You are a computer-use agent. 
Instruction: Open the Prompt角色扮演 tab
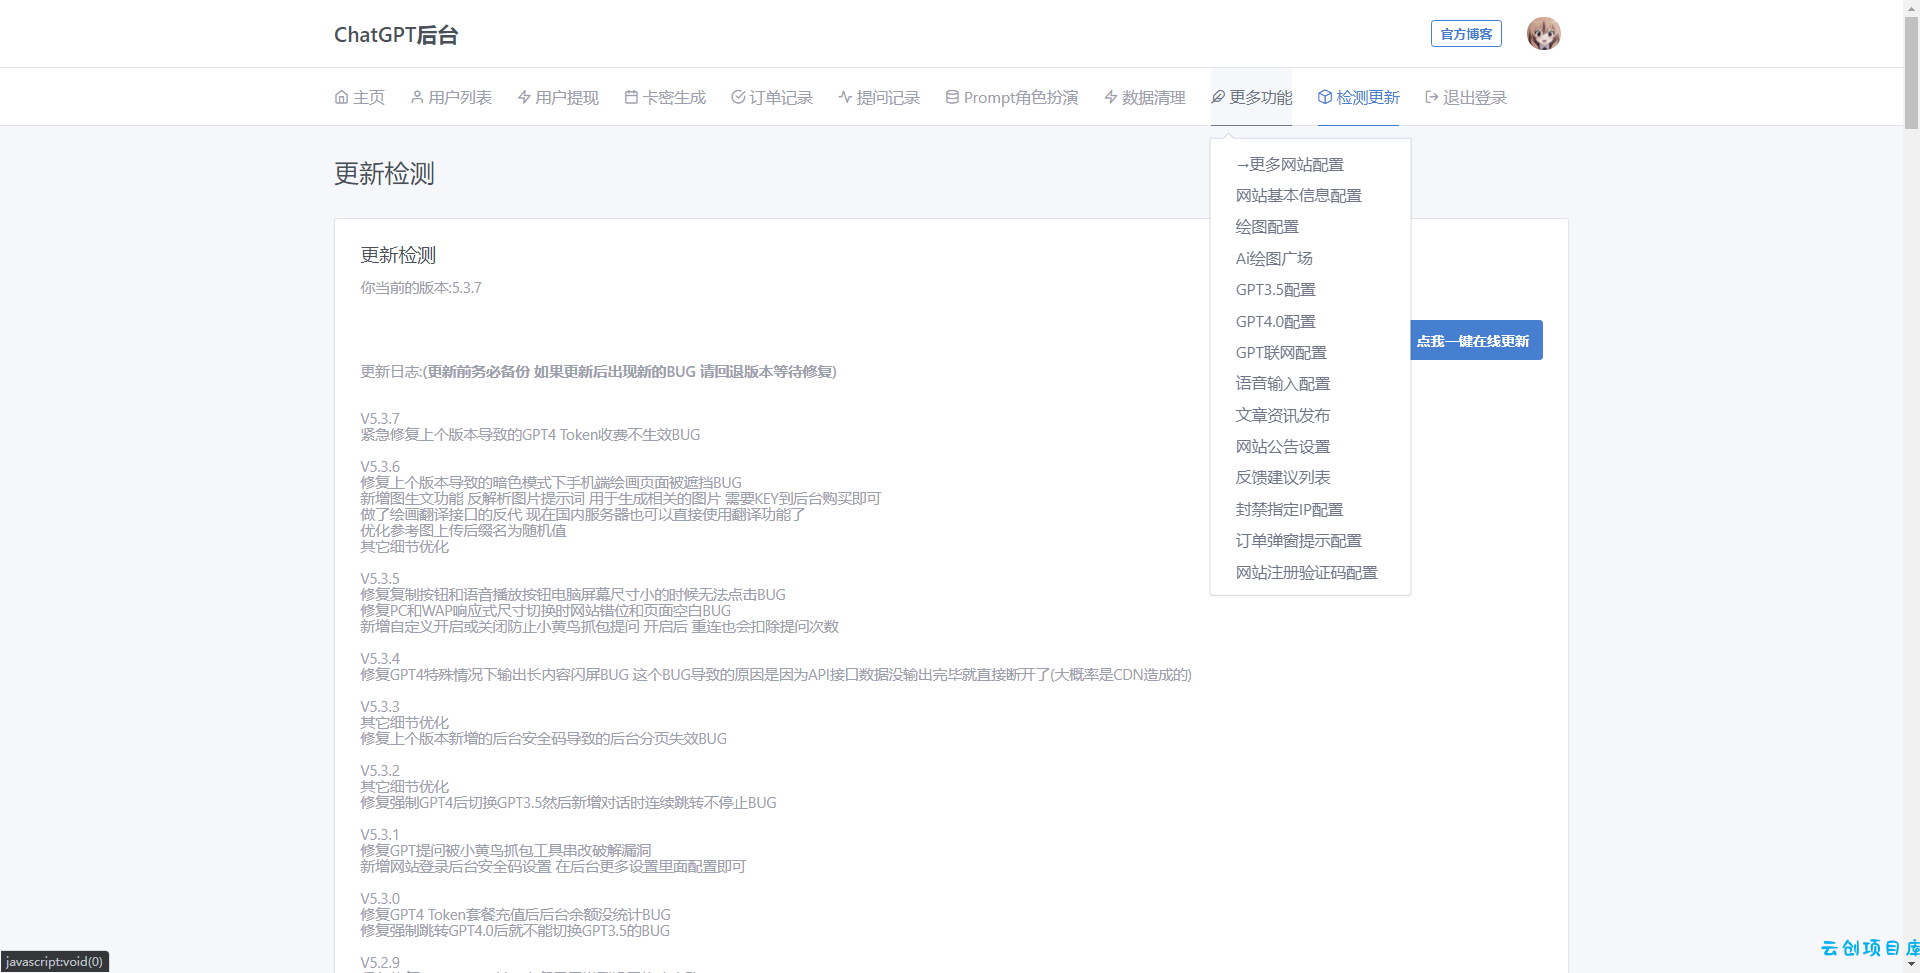click(1012, 97)
